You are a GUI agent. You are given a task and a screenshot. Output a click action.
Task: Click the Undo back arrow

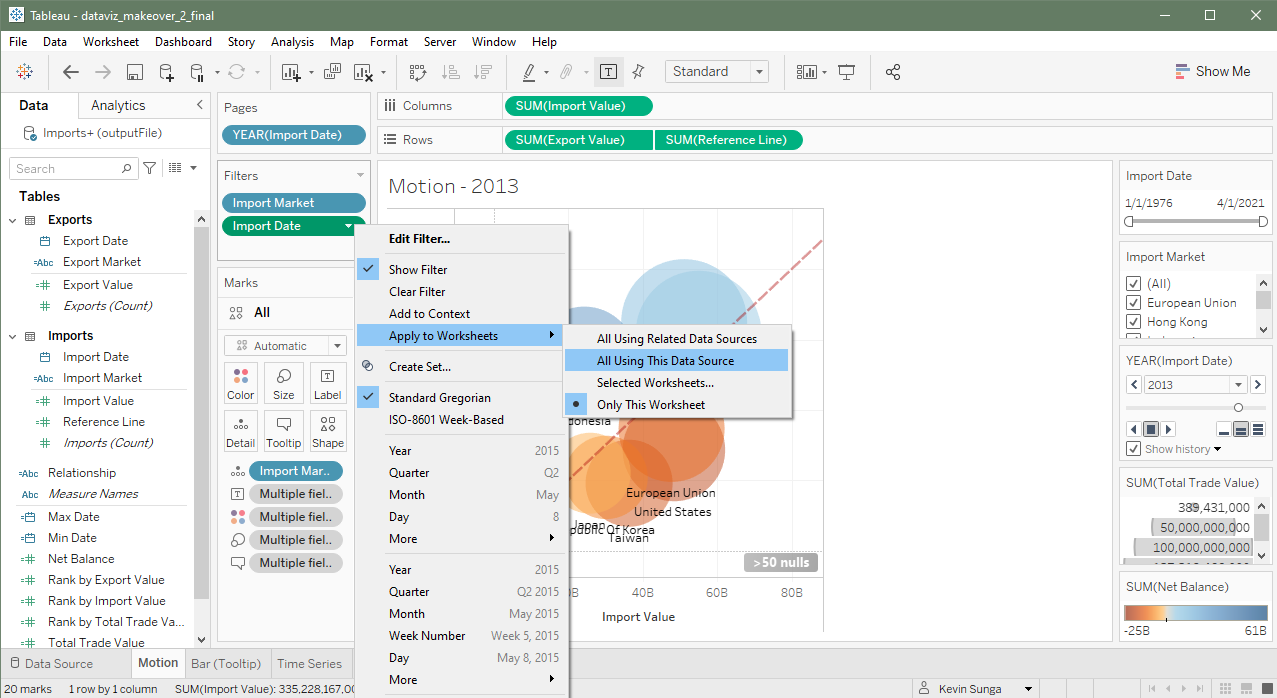pos(71,72)
